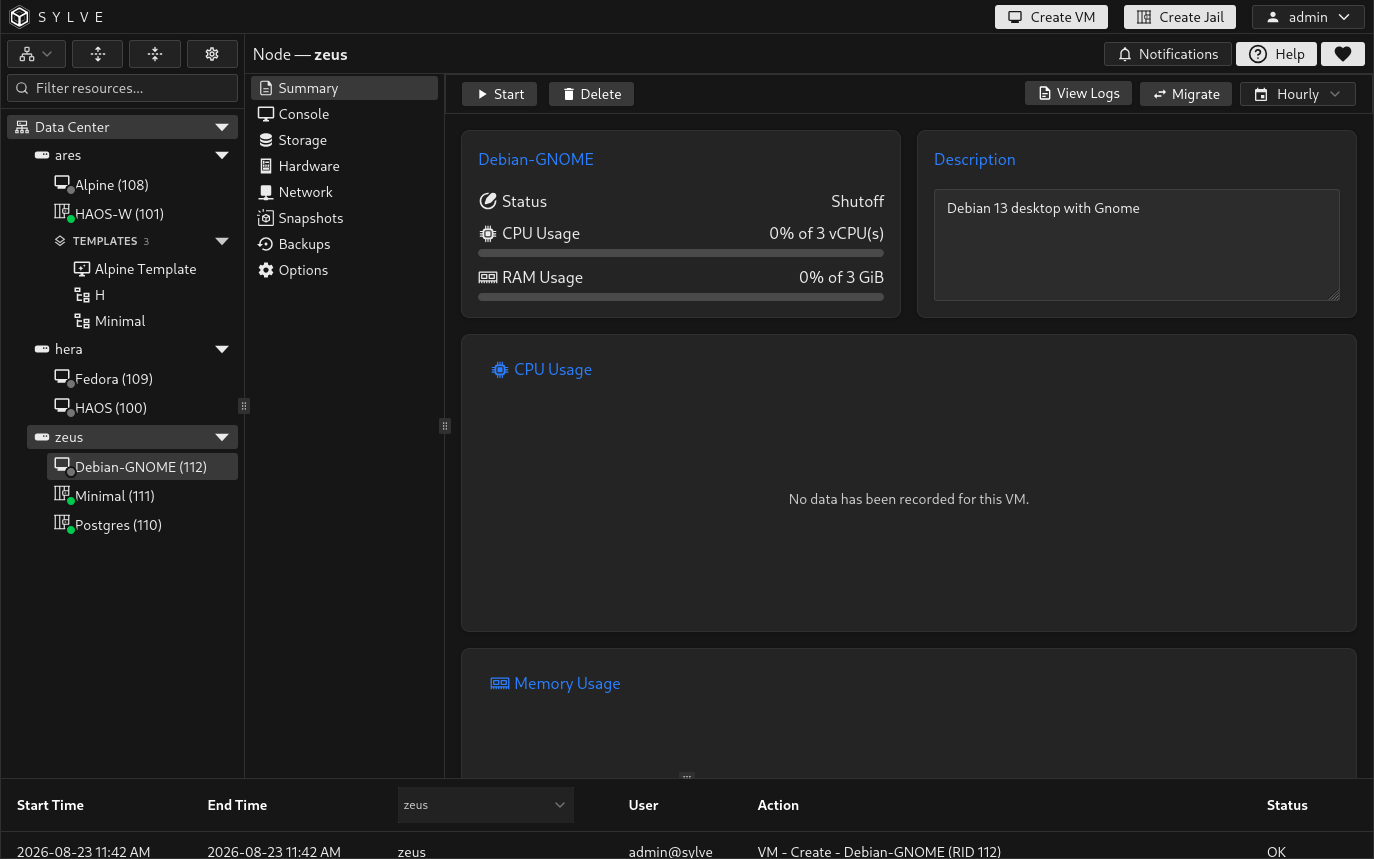1374x859 pixels.
Task: Click the task log panel resize handle
Action: coord(687,776)
